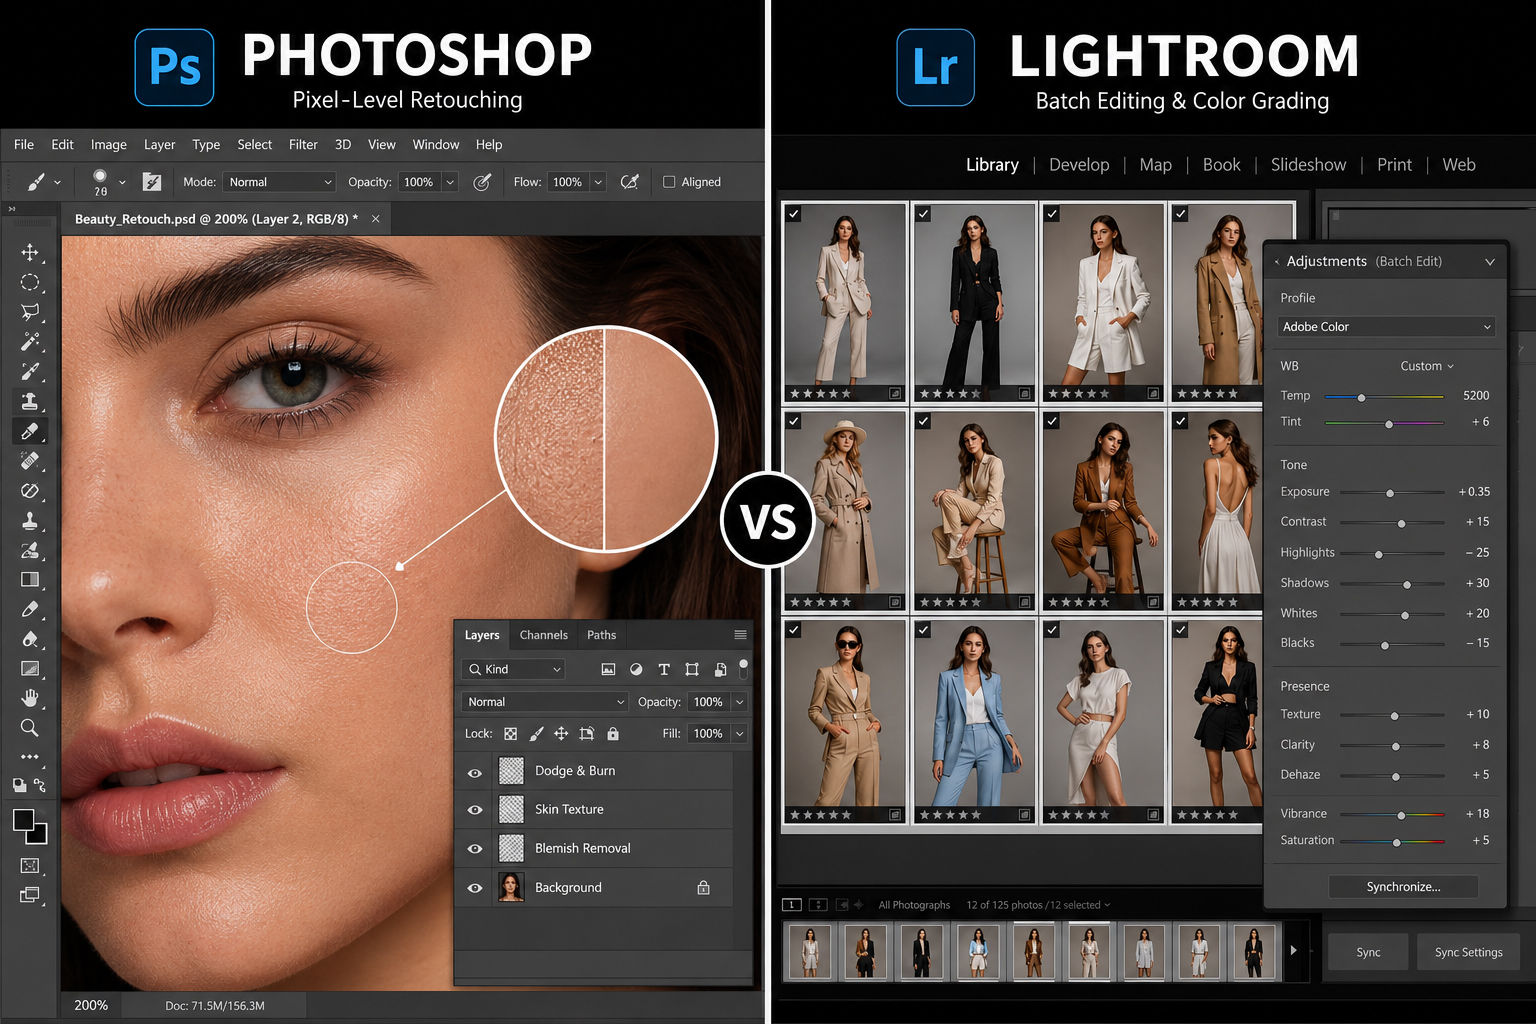Click the Temp slider handle
The height and width of the screenshot is (1024, 1536).
1361,397
